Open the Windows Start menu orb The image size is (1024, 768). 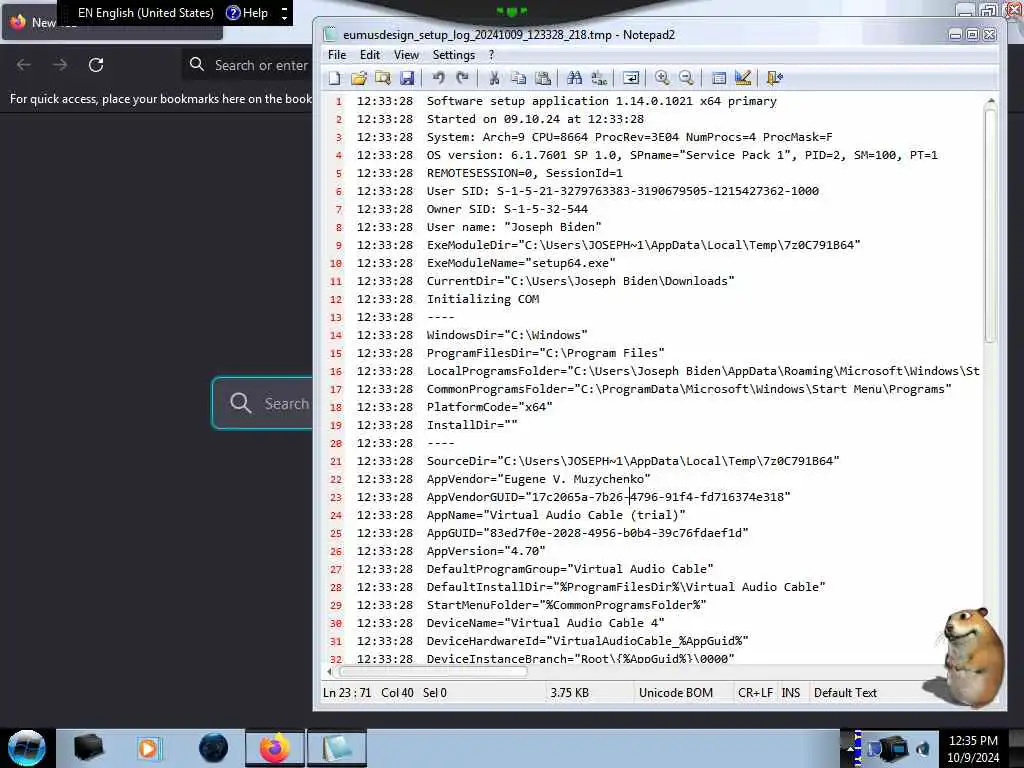click(27, 748)
